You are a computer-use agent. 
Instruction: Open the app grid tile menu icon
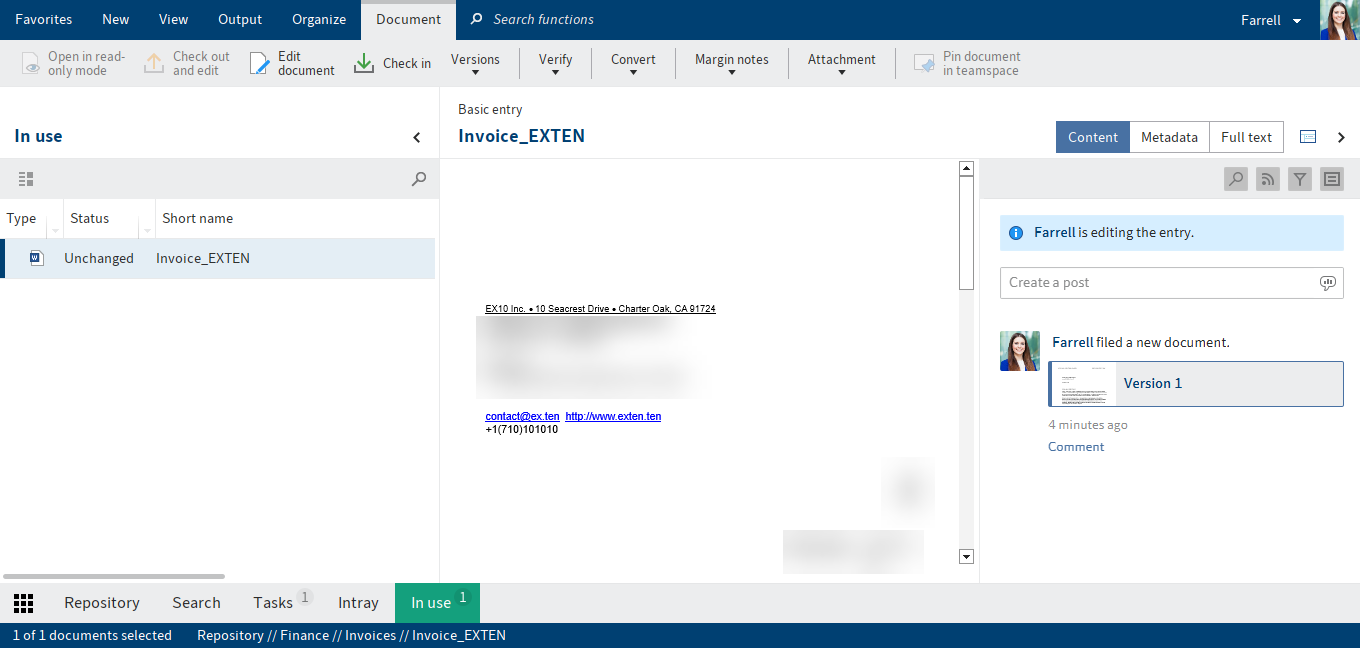(24, 602)
